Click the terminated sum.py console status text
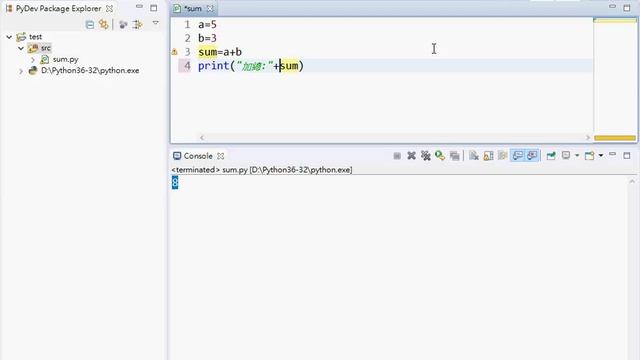The width and height of the screenshot is (640, 360). tap(262, 170)
